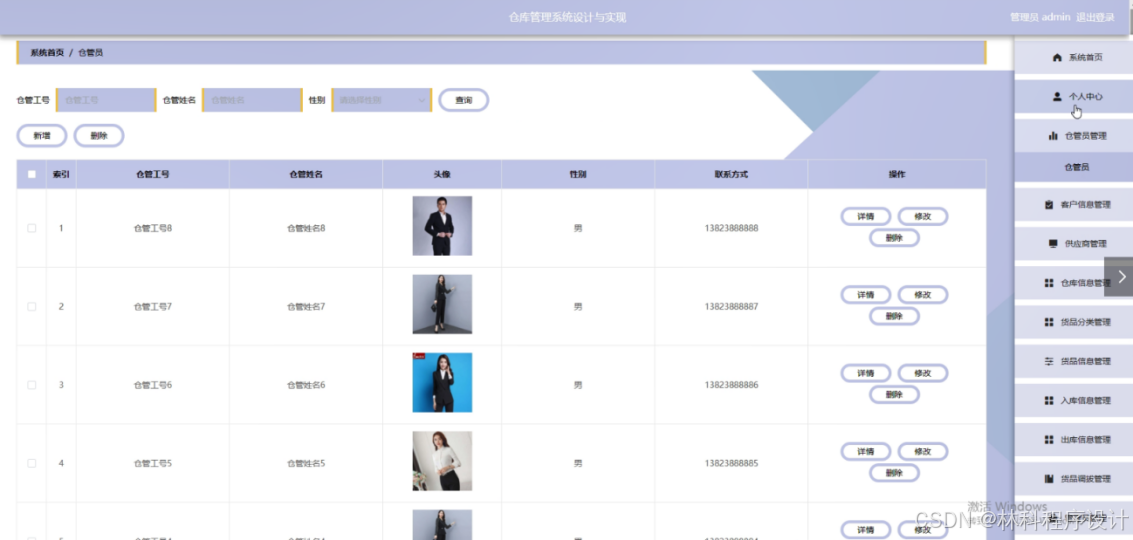
Task: Check the row 4 checkbox for 仓管工号5
Action: pos(32,463)
